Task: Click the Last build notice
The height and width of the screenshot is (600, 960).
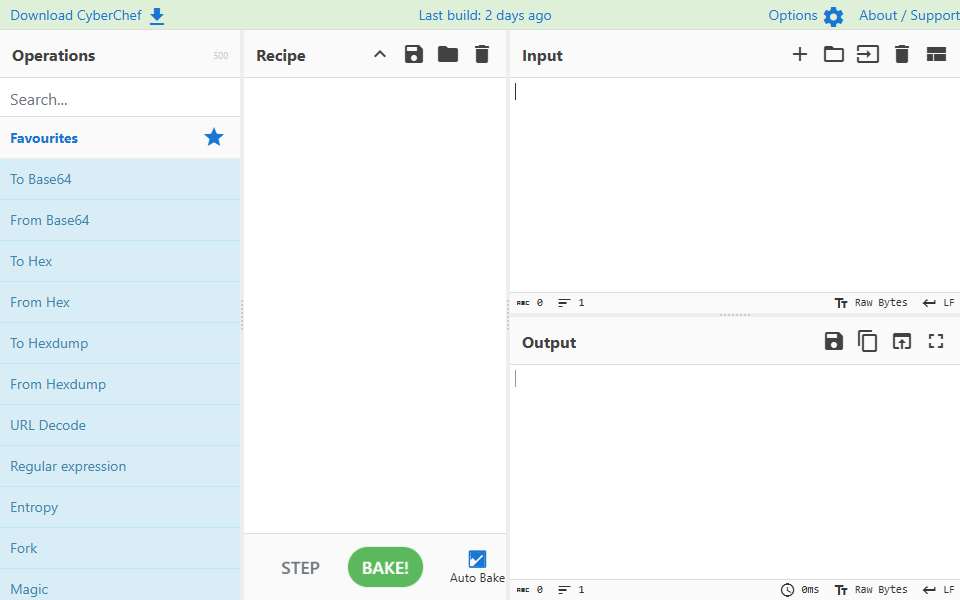Action: point(485,15)
